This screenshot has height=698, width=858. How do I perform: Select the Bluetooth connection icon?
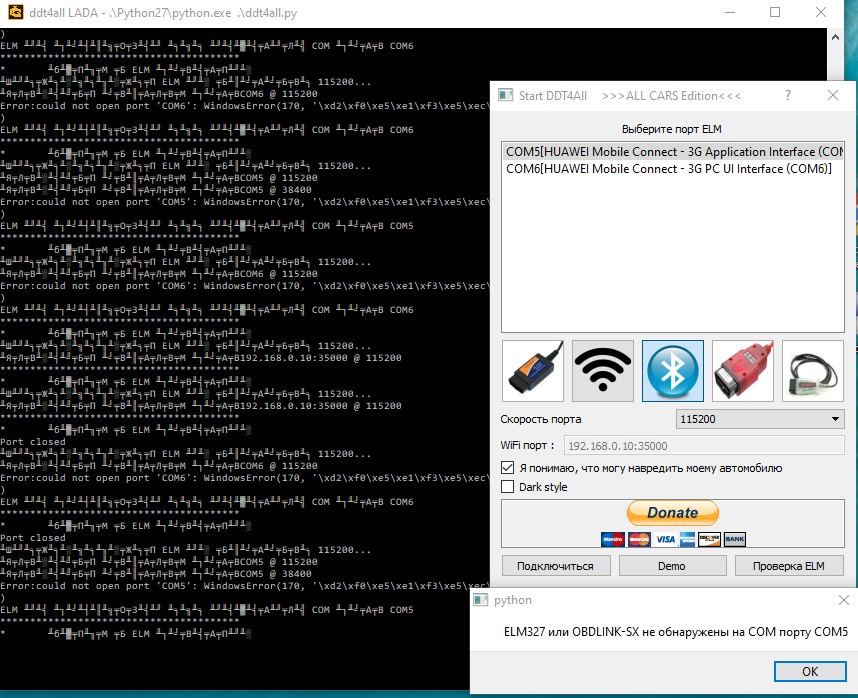[672, 371]
